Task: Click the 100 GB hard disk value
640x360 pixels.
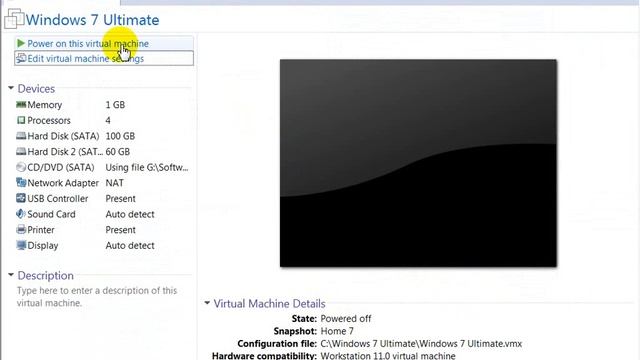Action: point(120,136)
